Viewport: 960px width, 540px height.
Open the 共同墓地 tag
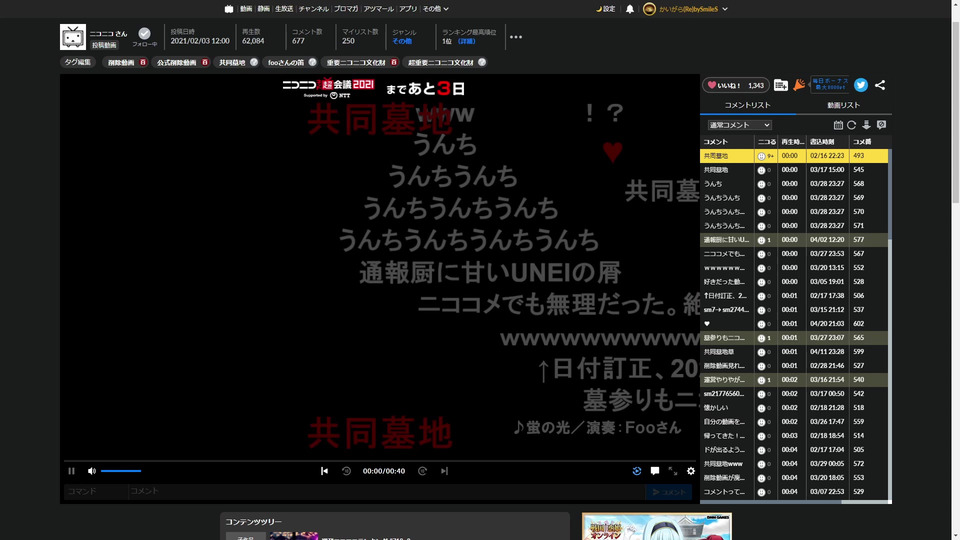tap(232, 62)
